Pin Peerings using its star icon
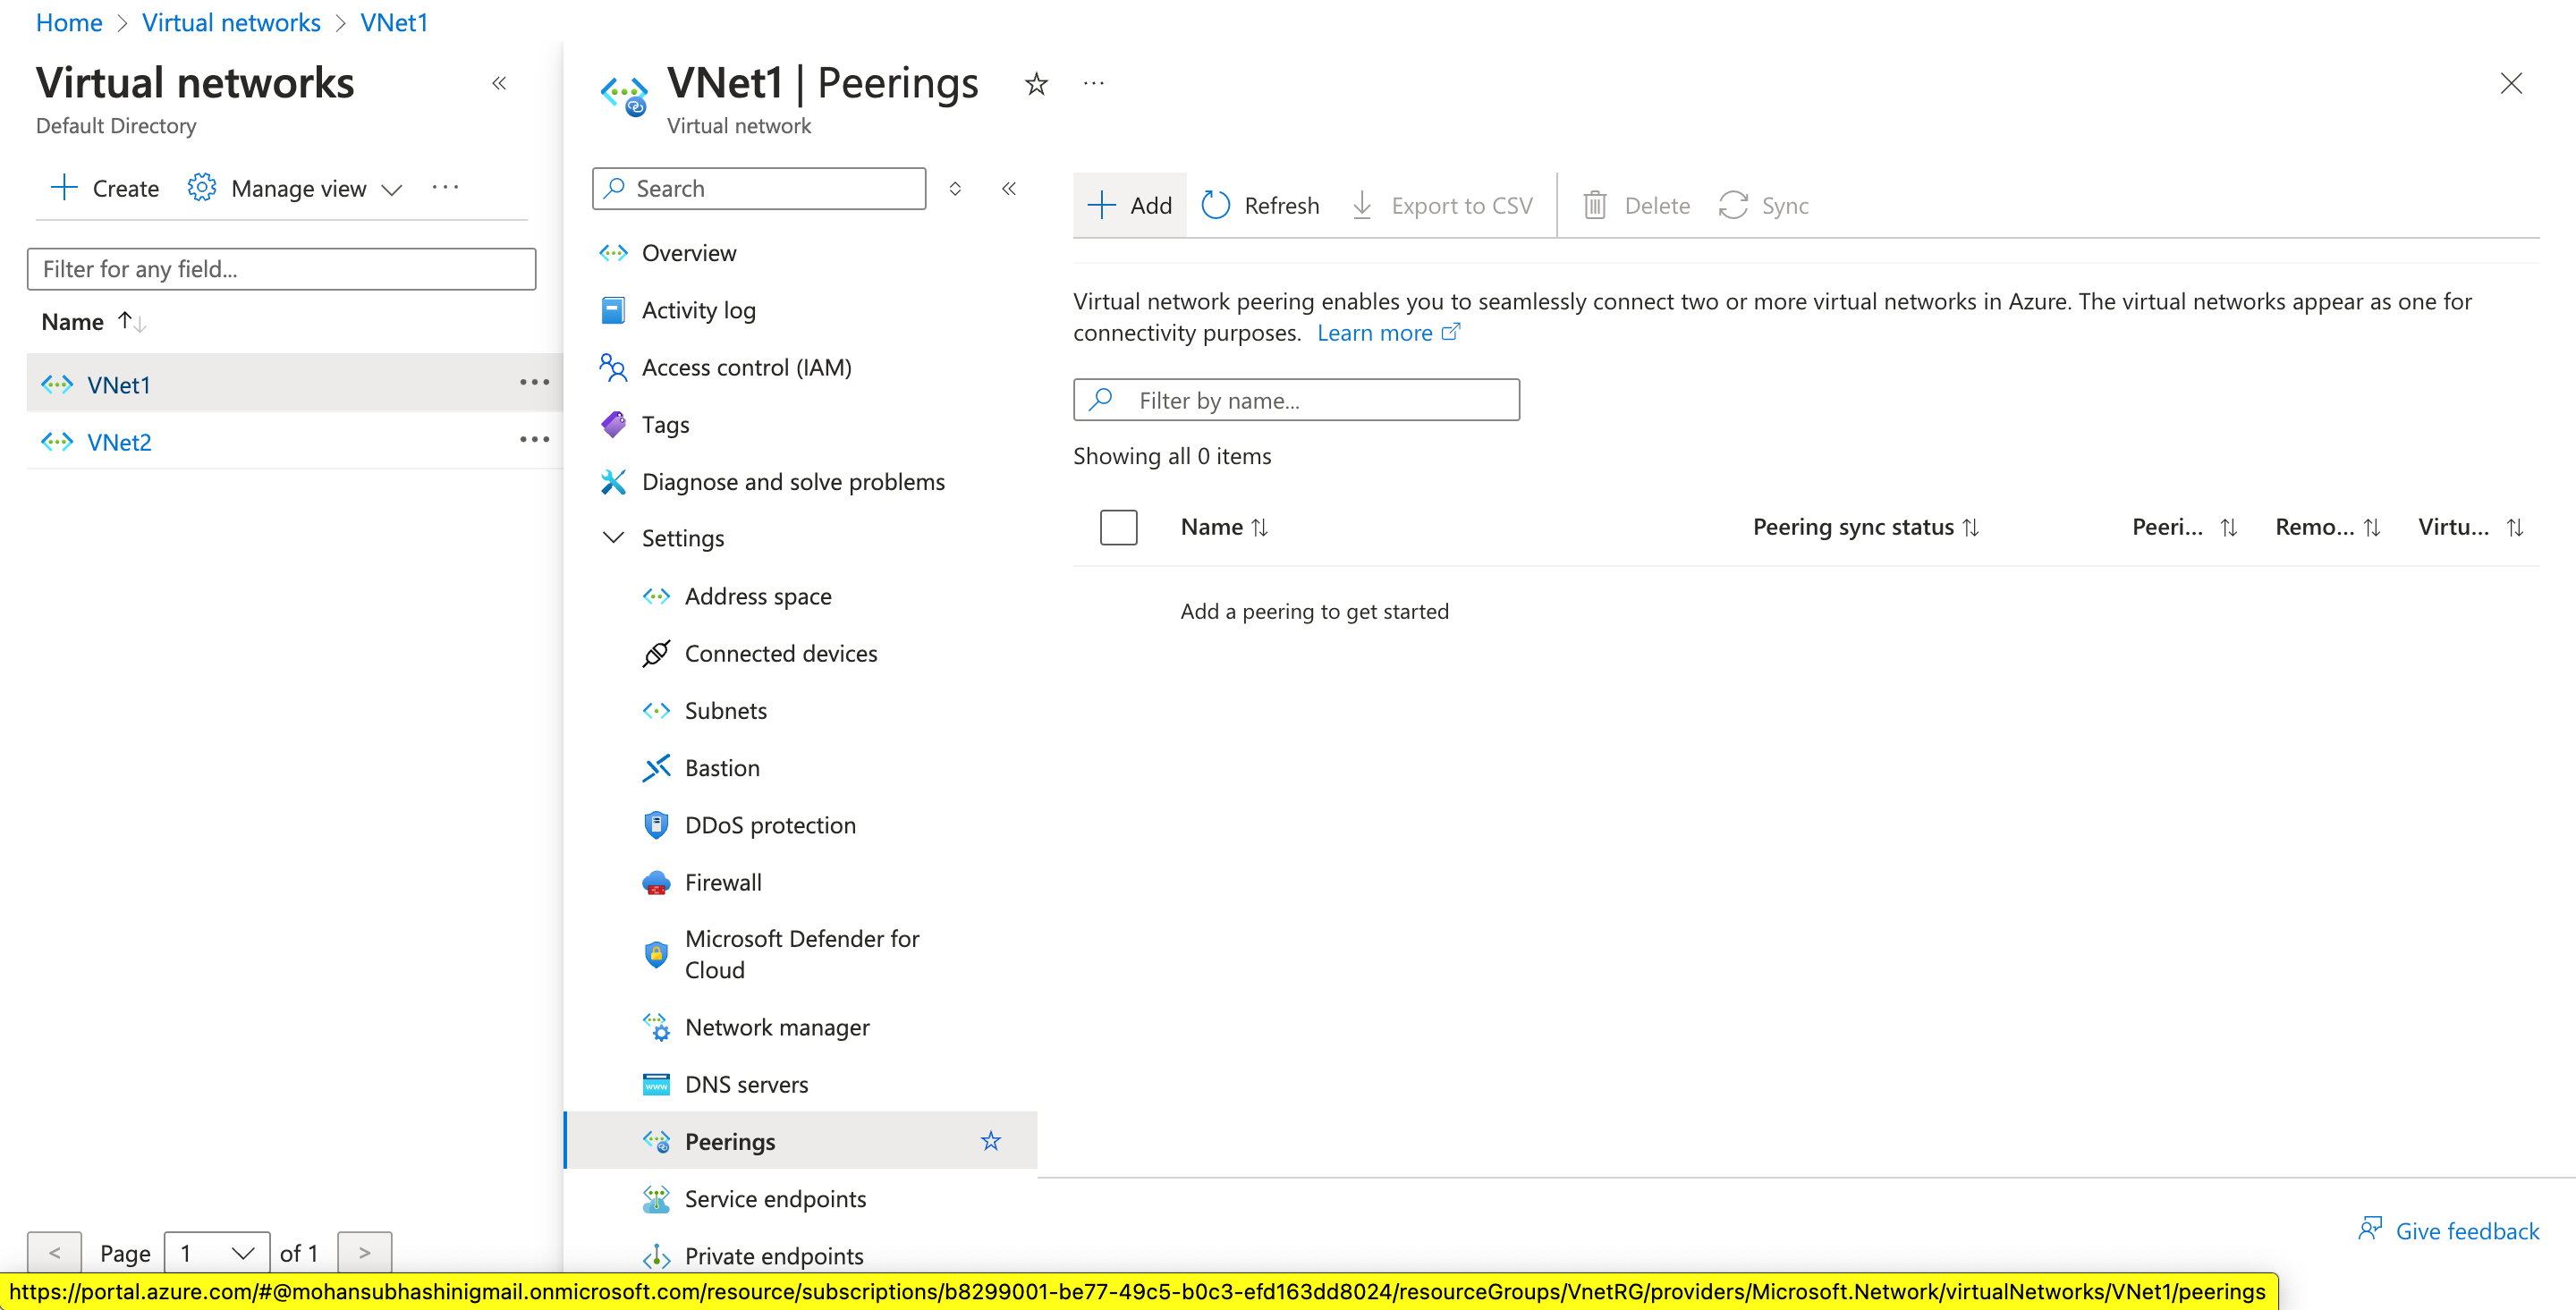 coord(990,1140)
